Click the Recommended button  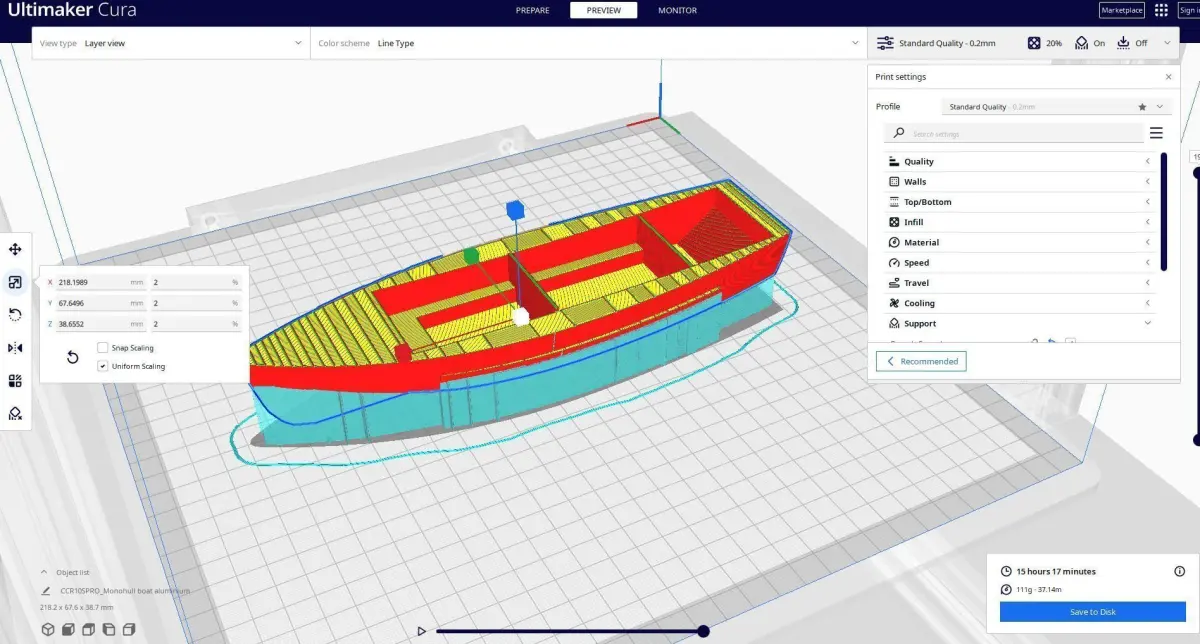coord(921,361)
